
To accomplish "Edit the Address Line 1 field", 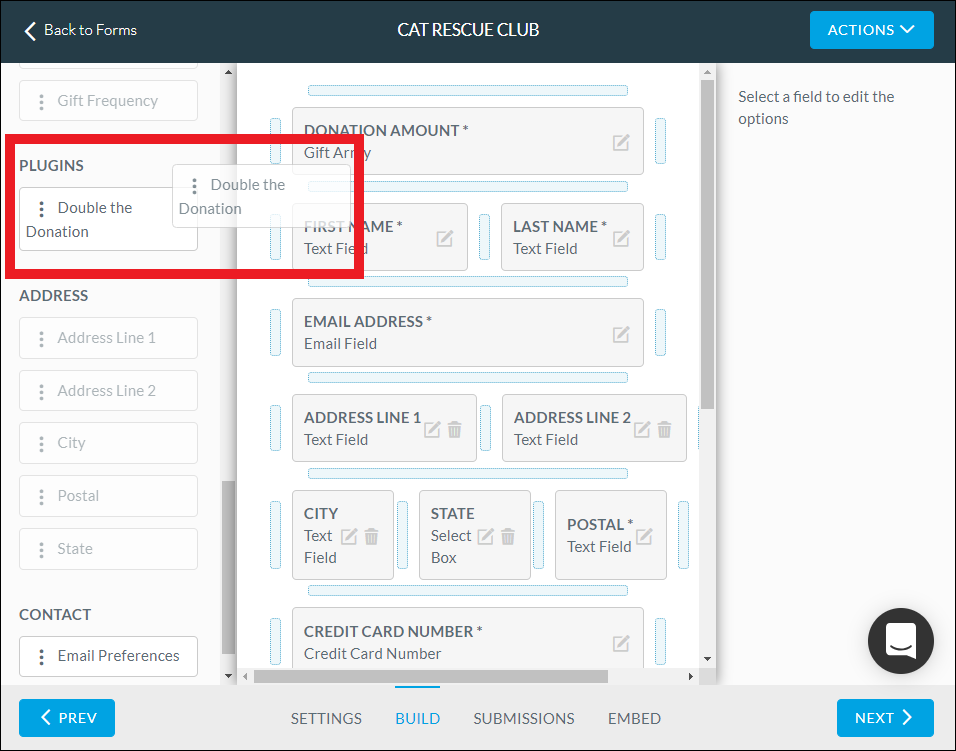I will pos(432,430).
